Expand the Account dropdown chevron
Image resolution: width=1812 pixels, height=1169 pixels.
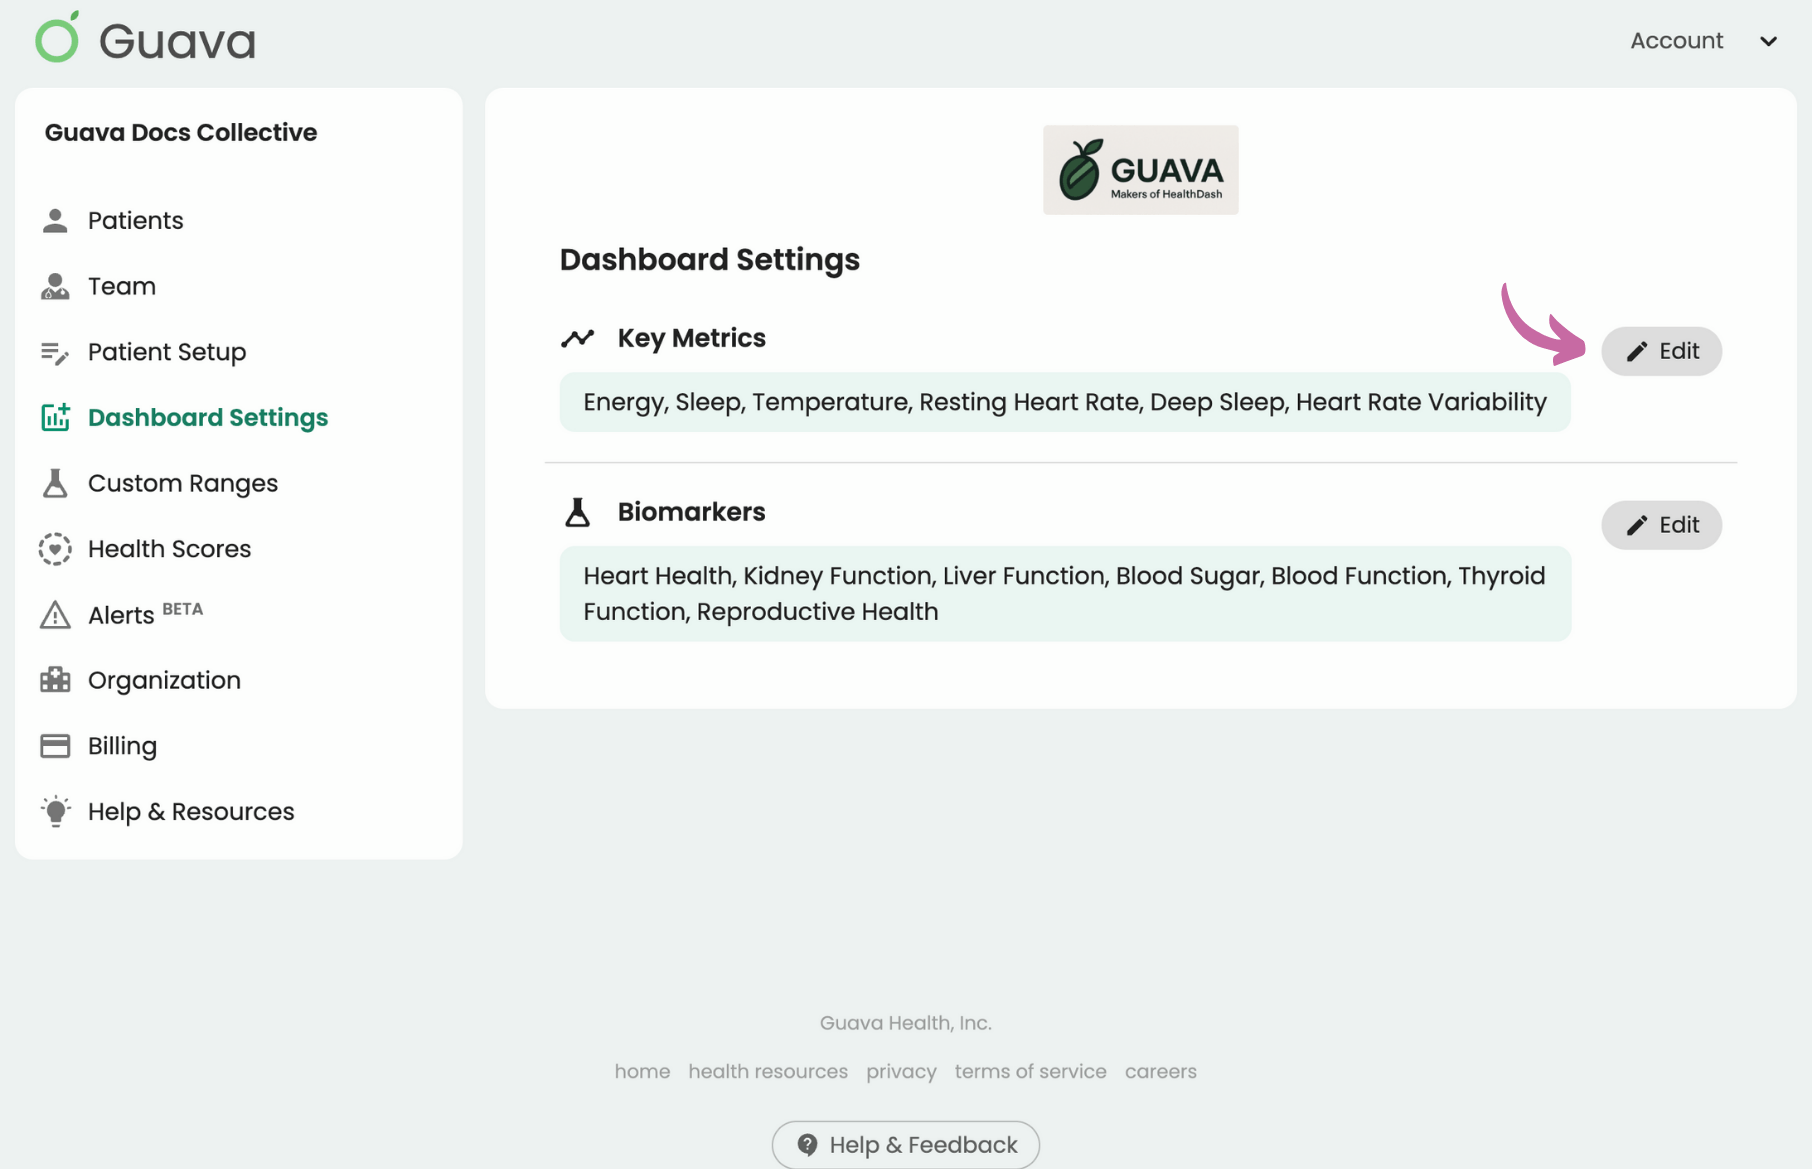coord(1768,41)
